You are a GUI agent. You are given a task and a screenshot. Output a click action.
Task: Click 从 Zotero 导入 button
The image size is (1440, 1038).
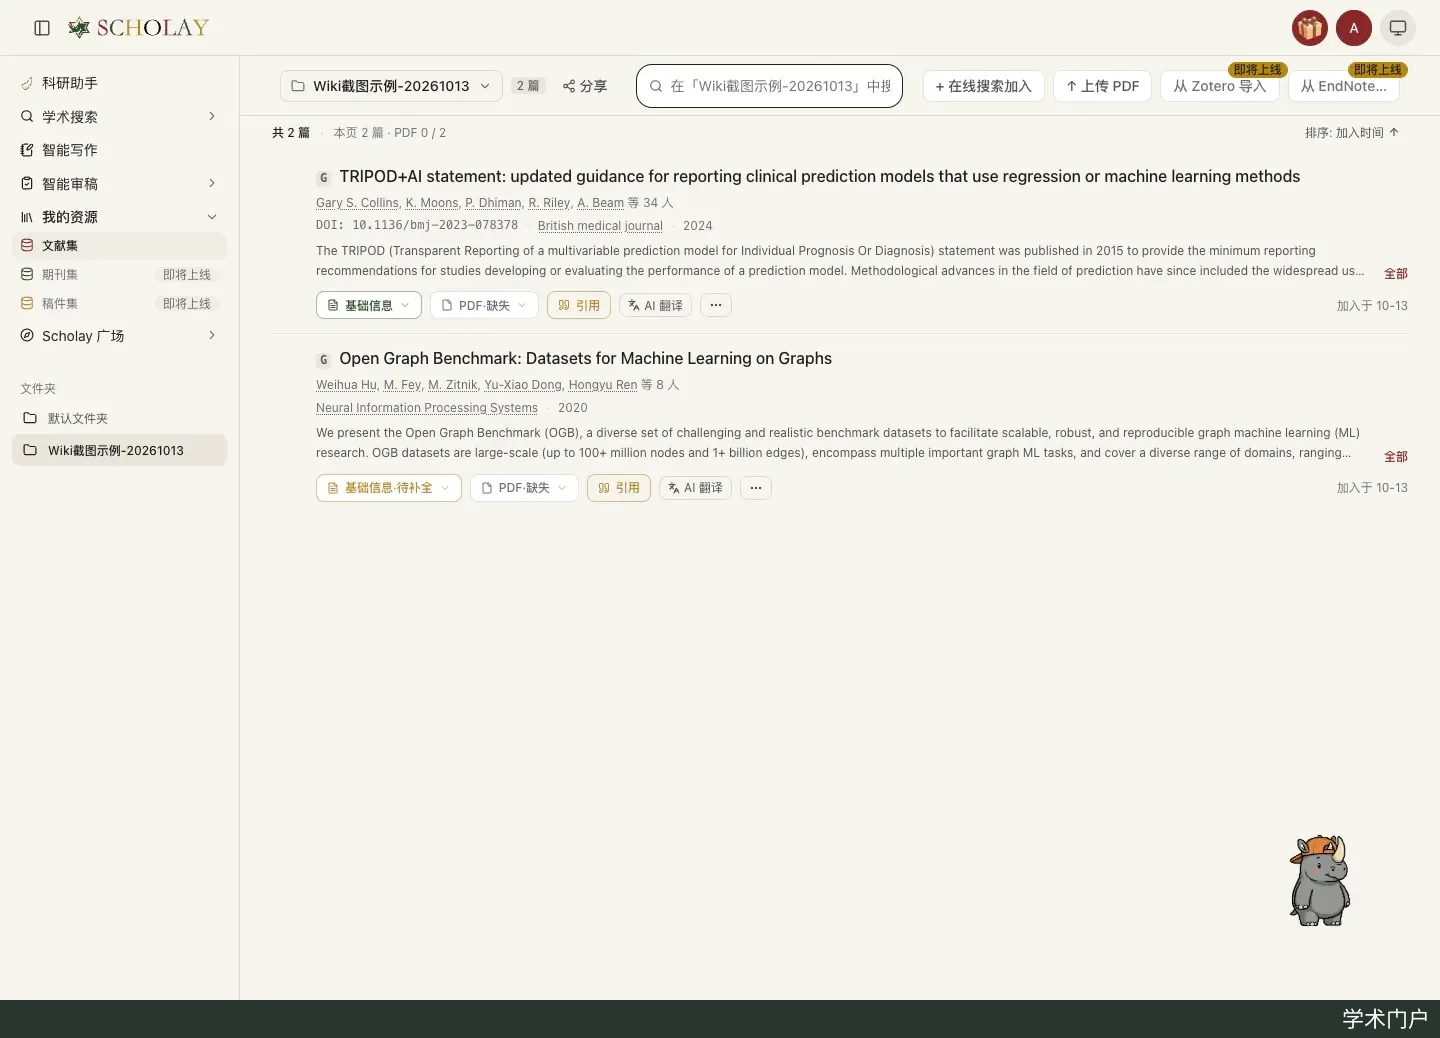tap(1220, 86)
